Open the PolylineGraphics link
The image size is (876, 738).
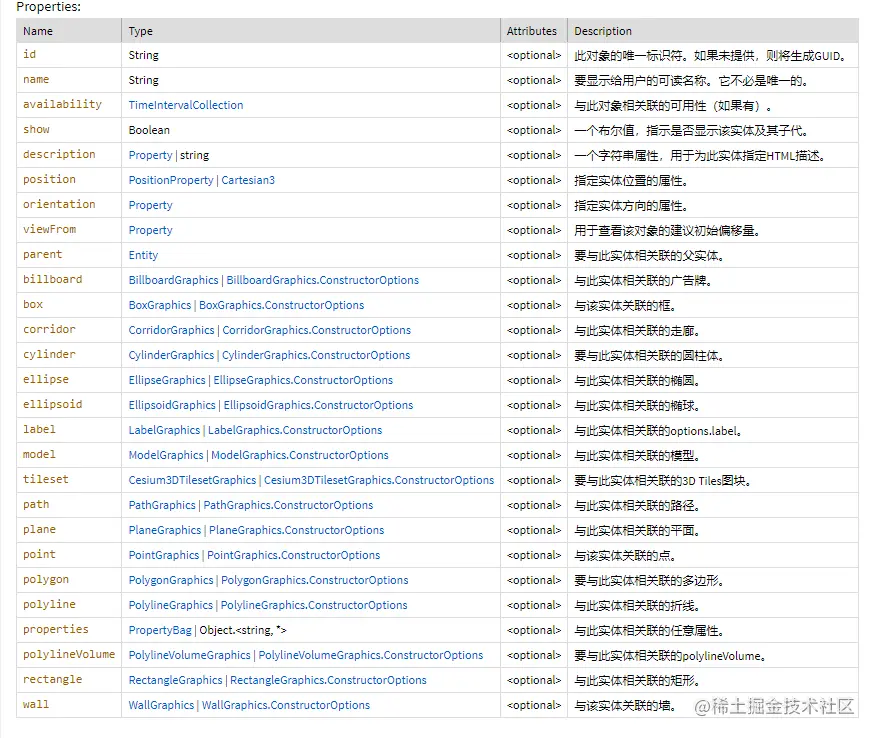tap(170, 605)
